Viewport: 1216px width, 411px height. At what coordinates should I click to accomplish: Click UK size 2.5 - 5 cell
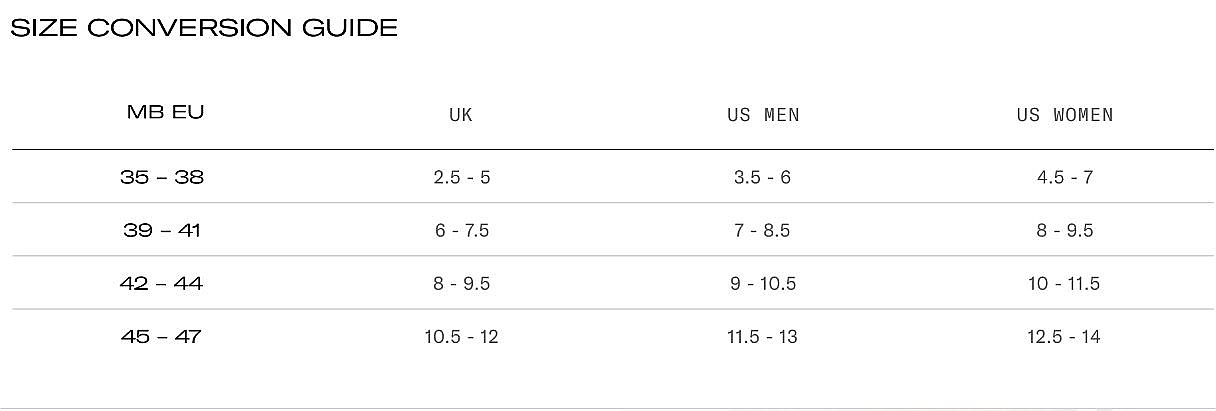click(x=462, y=177)
